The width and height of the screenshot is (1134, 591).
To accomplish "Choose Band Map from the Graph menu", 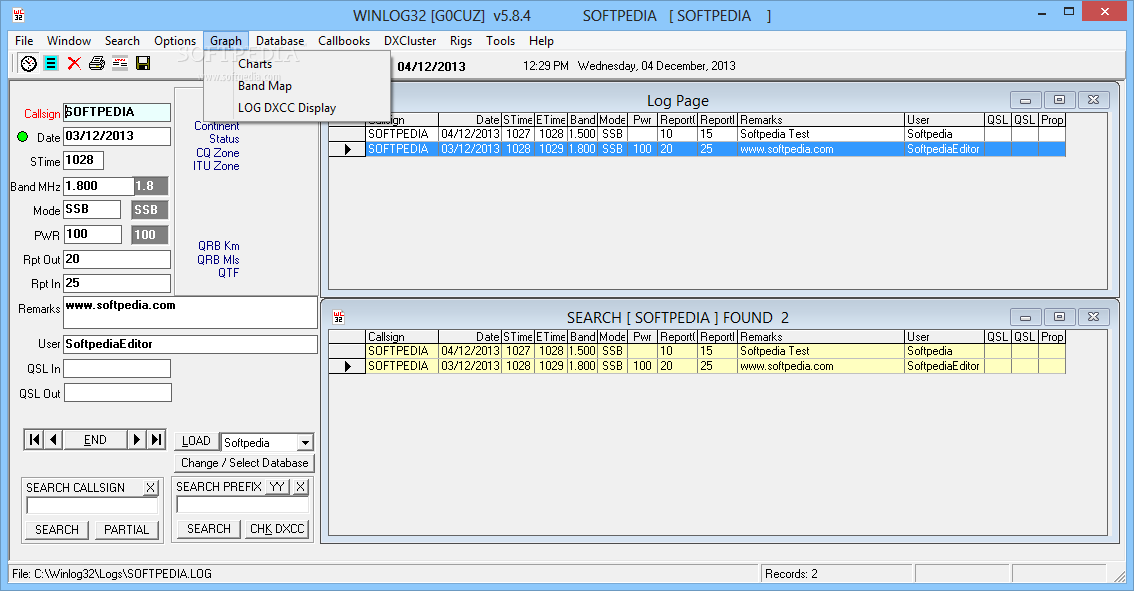I will pos(265,86).
